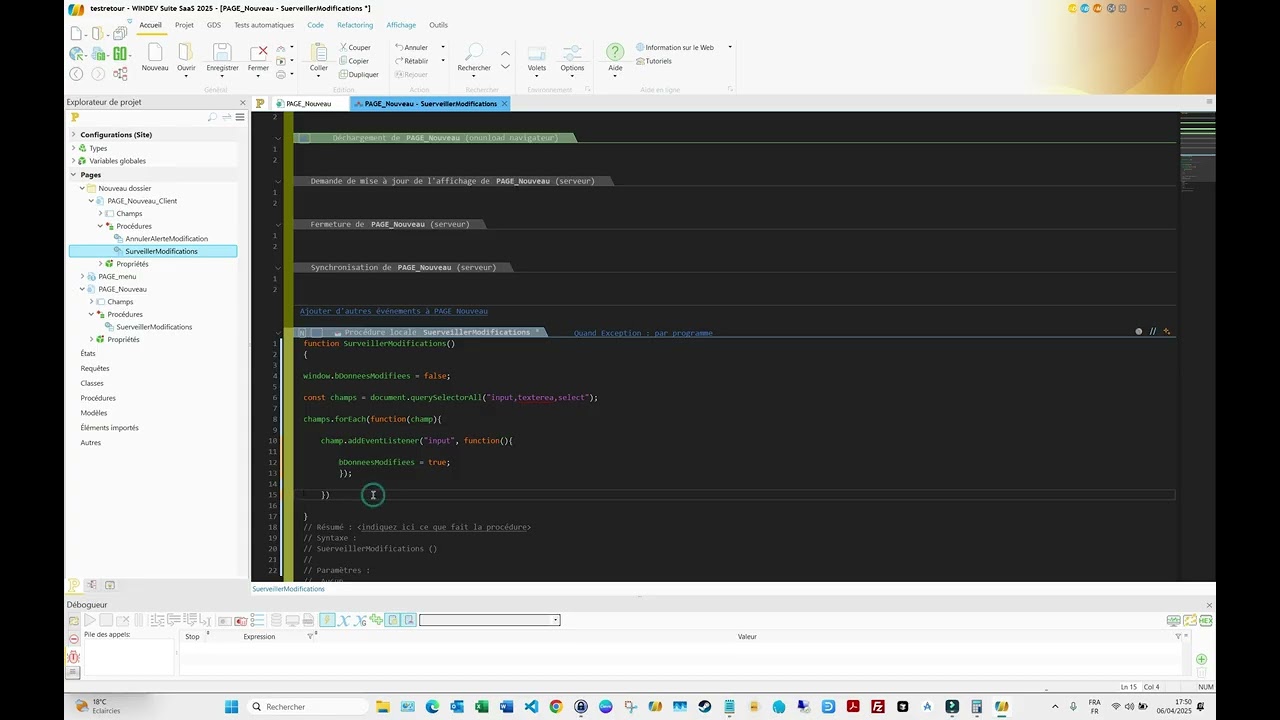The height and width of the screenshot is (720, 1280).
Task: Click the debugger stop square icon
Action: (x=106, y=620)
